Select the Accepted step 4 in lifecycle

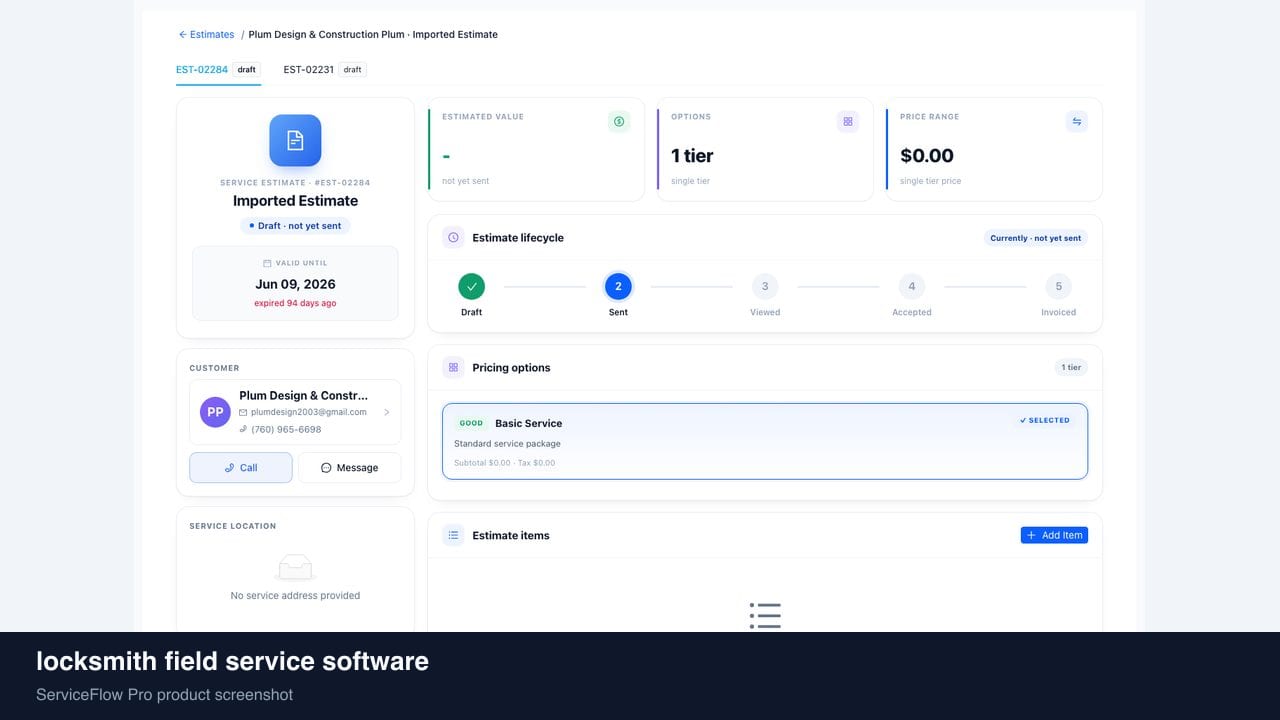pyautogui.click(x=912, y=286)
